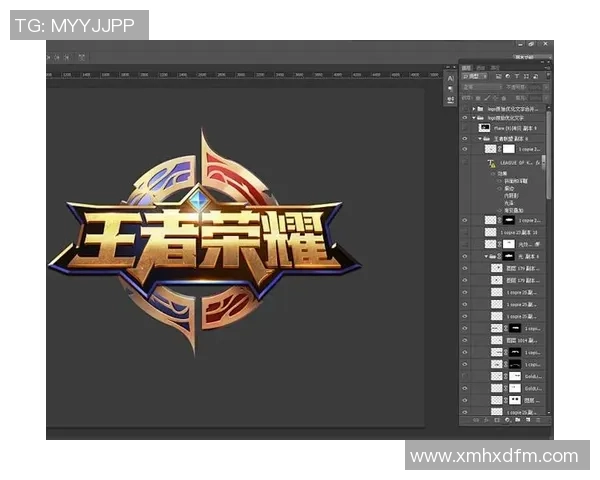600x480 pixels.
Task: Toggle visibility of 渐变叠加 effect
Action: click(x=499, y=211)
